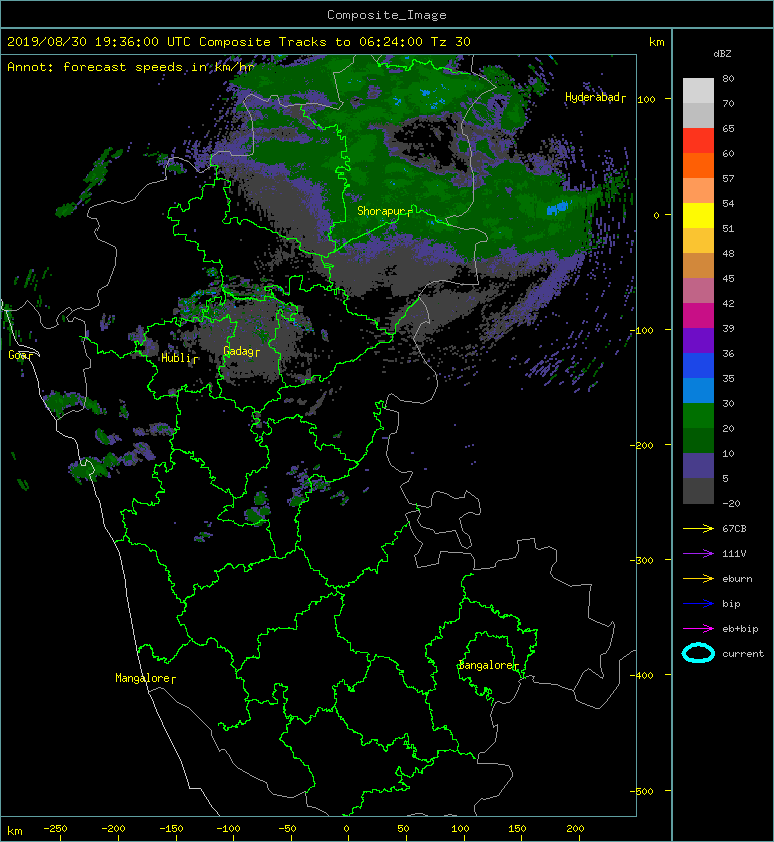This screenshot has width=774, height=842.
Task: Click the km label at bottom-left corner
Action: pos(15,831)
